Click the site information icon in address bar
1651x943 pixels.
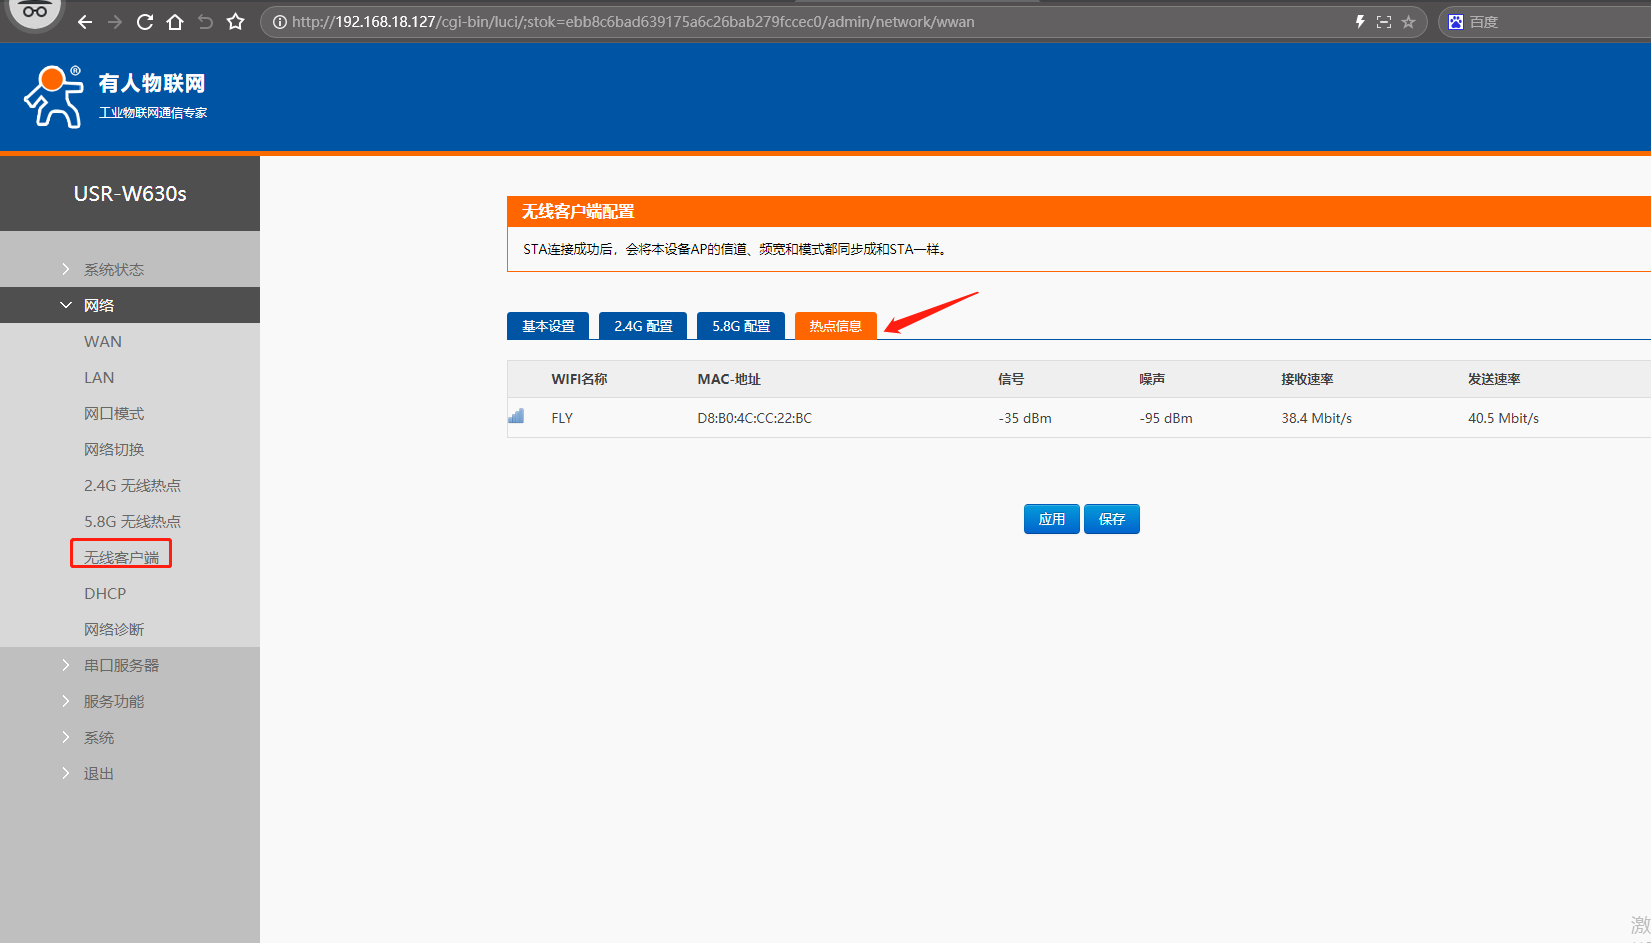click(280, 22)
